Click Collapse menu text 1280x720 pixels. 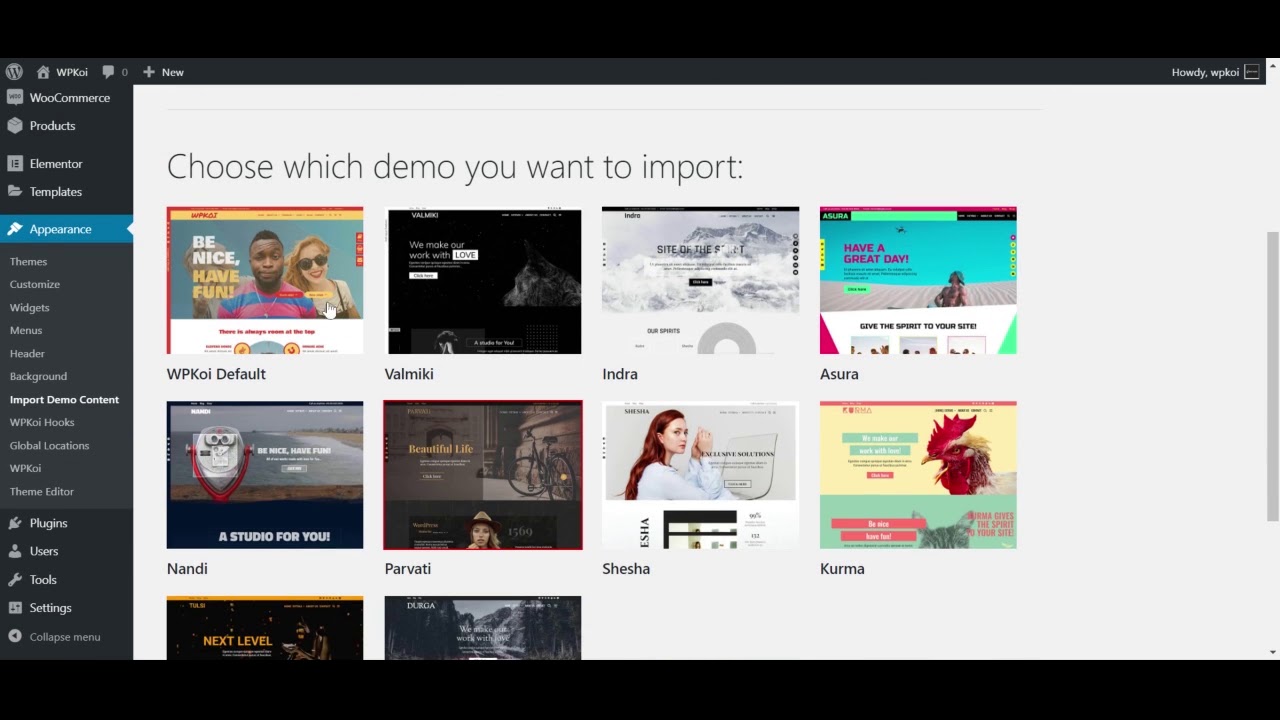point(65,637)
